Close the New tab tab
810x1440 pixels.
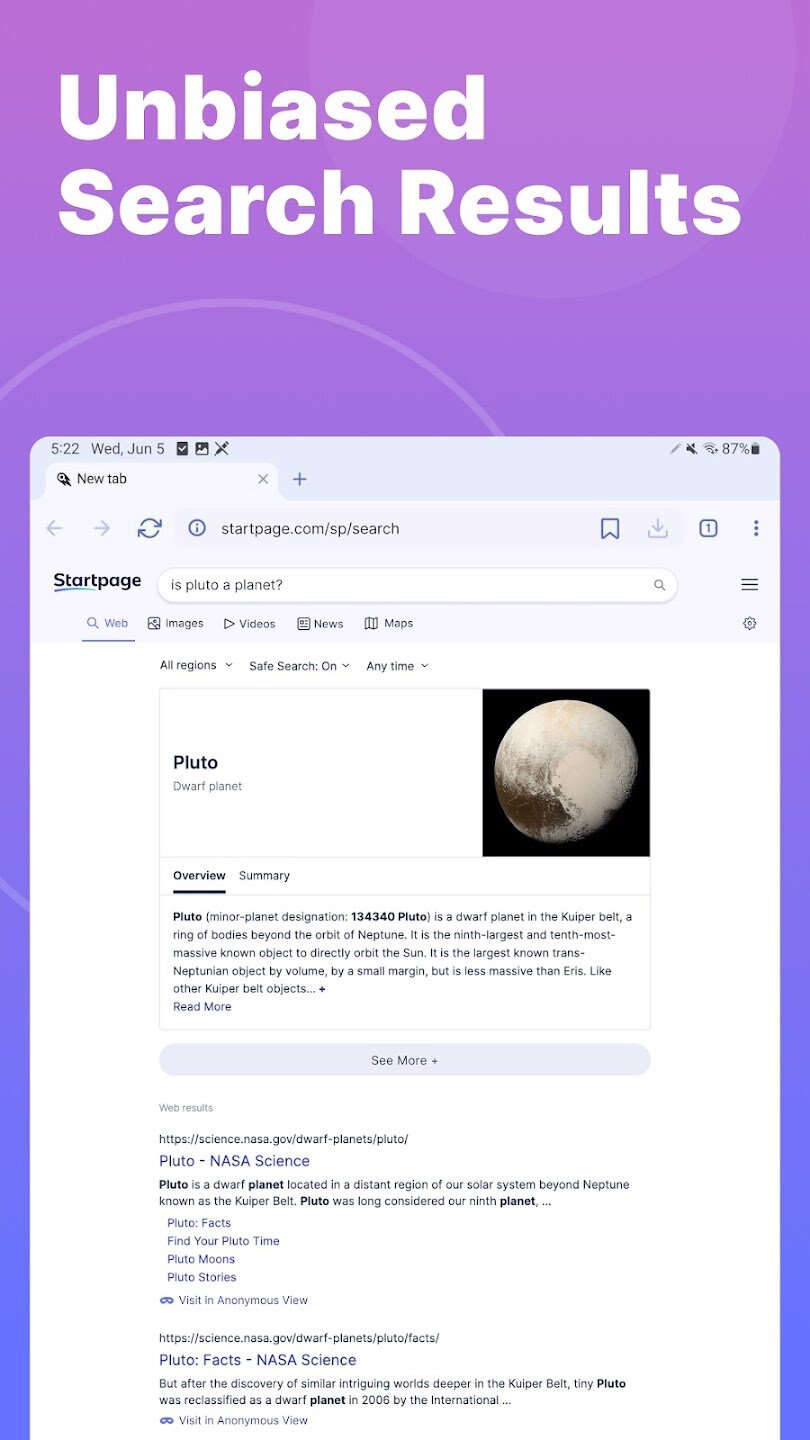pyautogui.click(x=263, y=479)
